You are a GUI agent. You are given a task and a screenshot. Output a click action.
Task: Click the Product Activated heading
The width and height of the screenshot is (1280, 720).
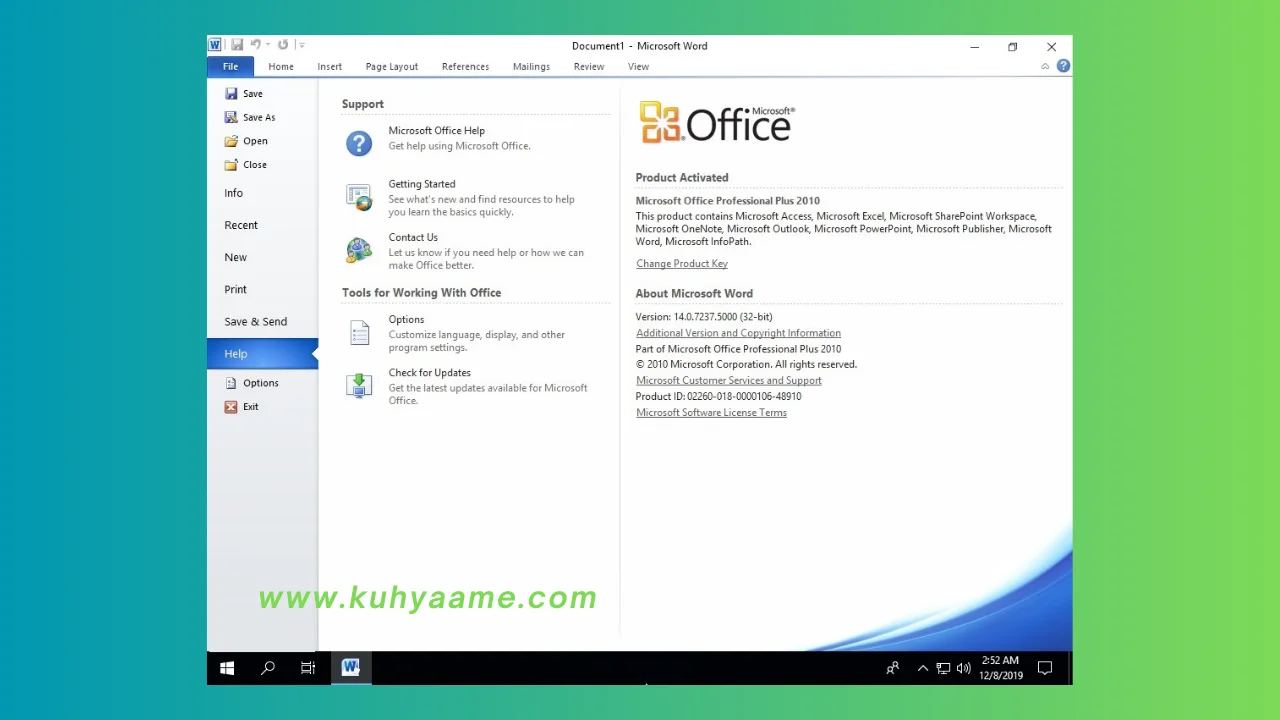[682, 178]
